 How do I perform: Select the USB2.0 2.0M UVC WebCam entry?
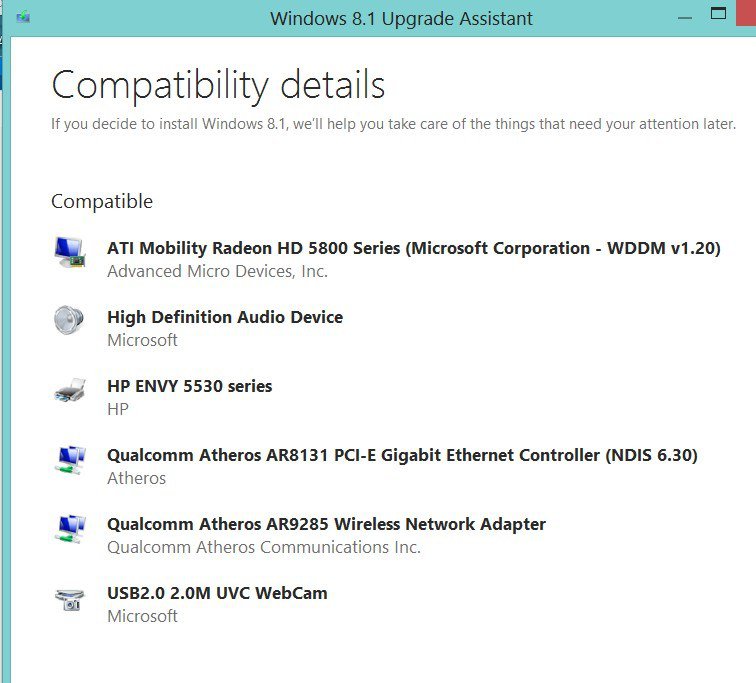point(217,593)
